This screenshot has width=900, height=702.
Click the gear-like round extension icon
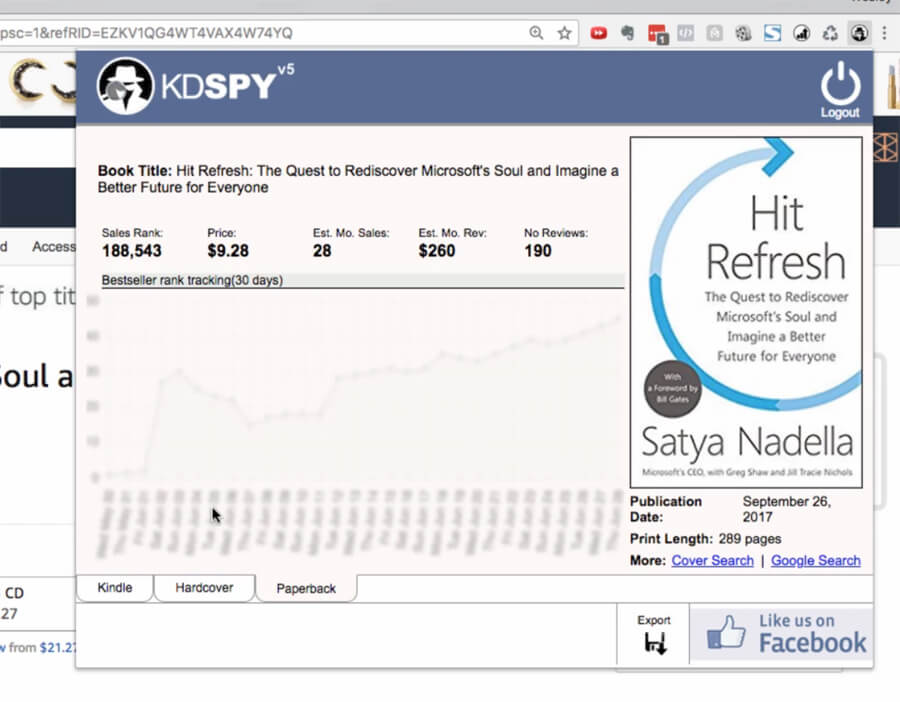pos(743,33)
